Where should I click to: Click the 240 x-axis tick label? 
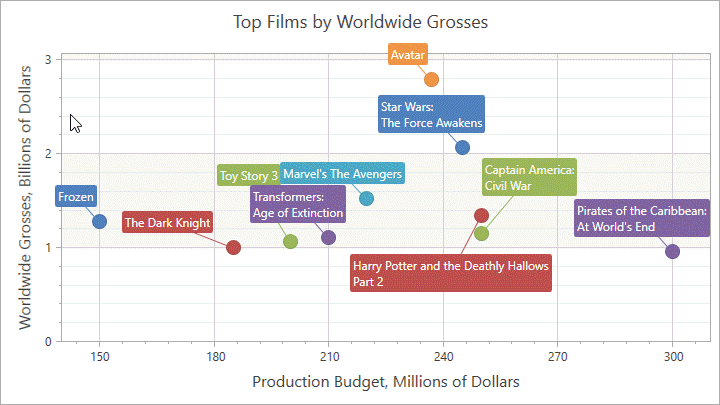(444, 357)
